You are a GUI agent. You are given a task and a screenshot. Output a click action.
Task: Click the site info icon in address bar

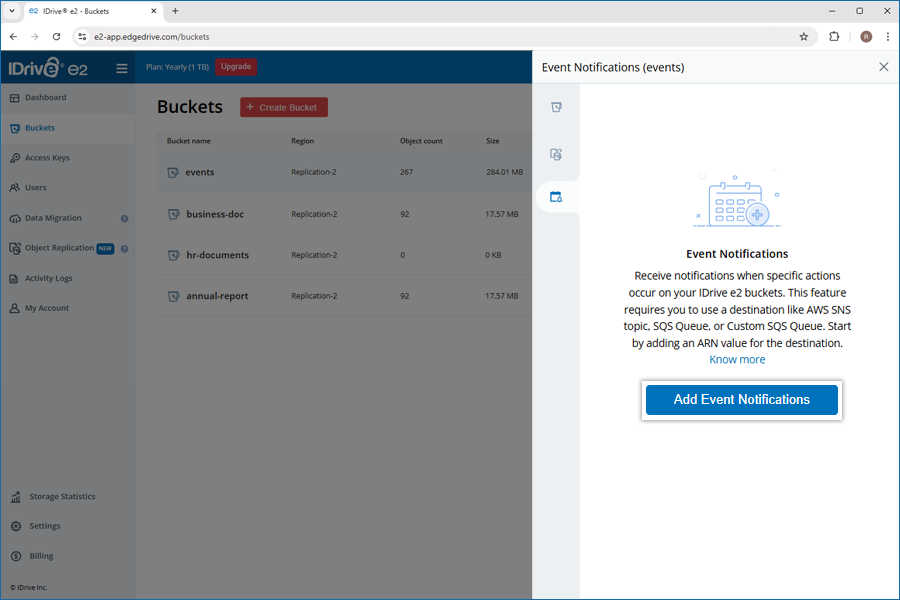[83, 37]
